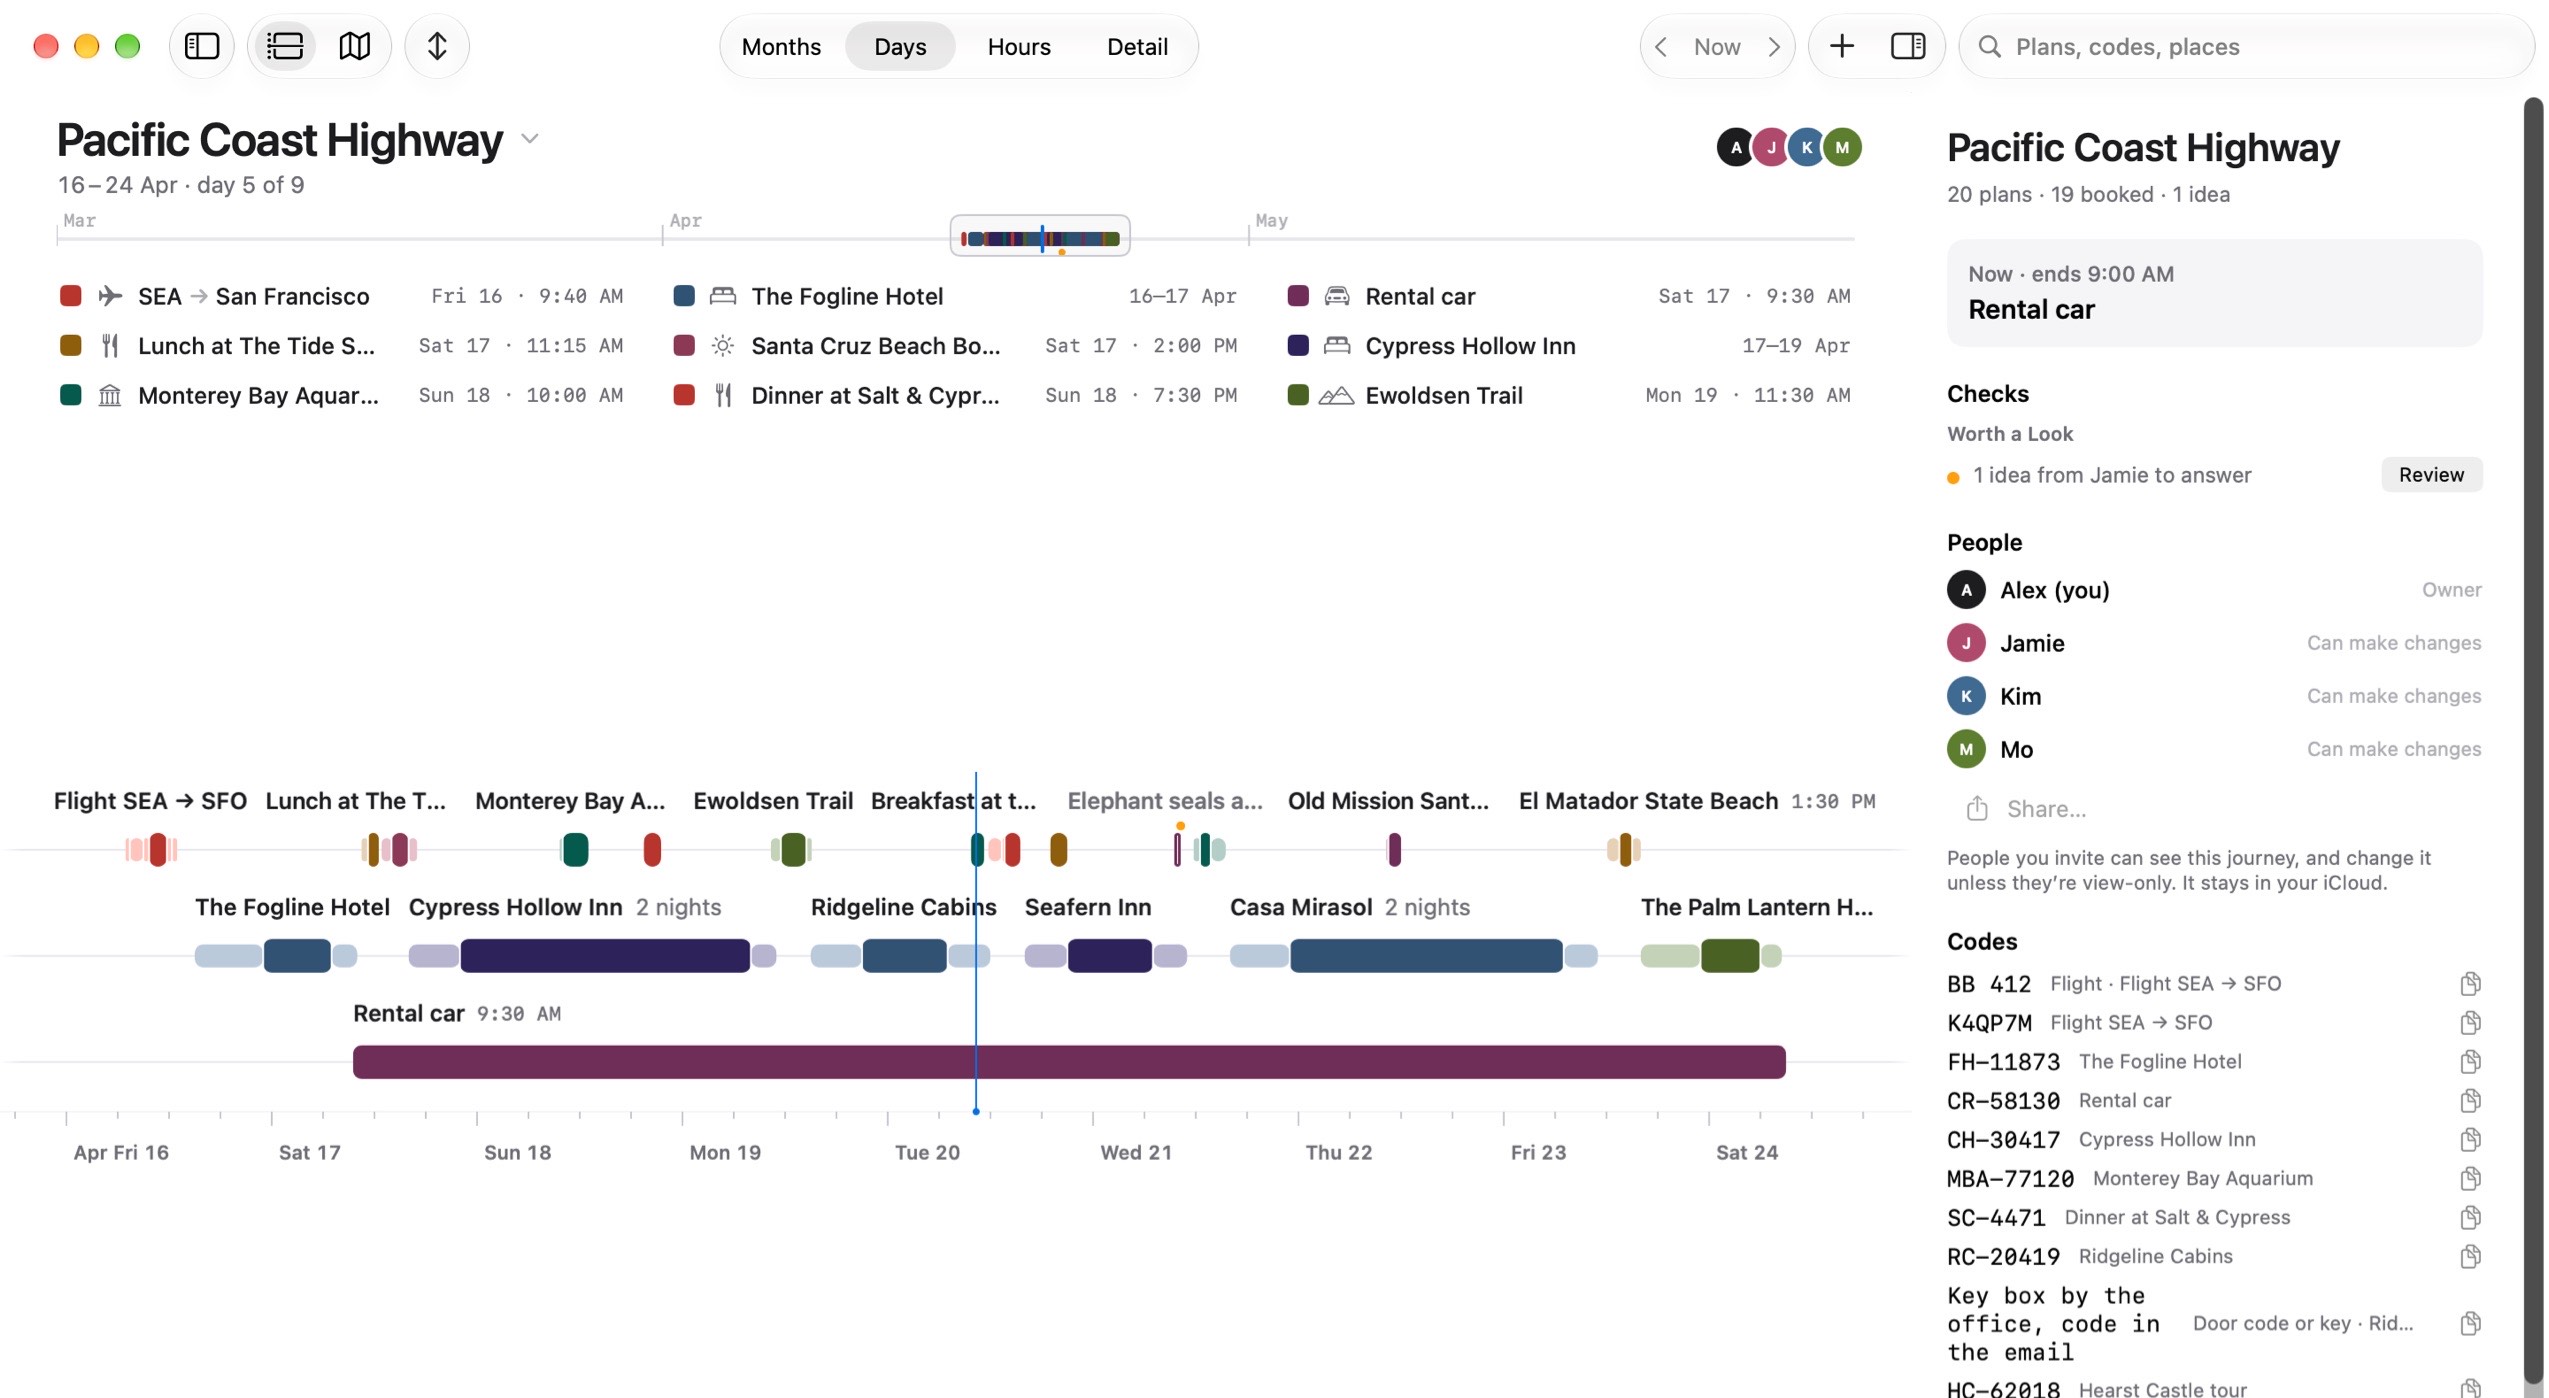Review Jamie's idea

tap(2430, 475)
